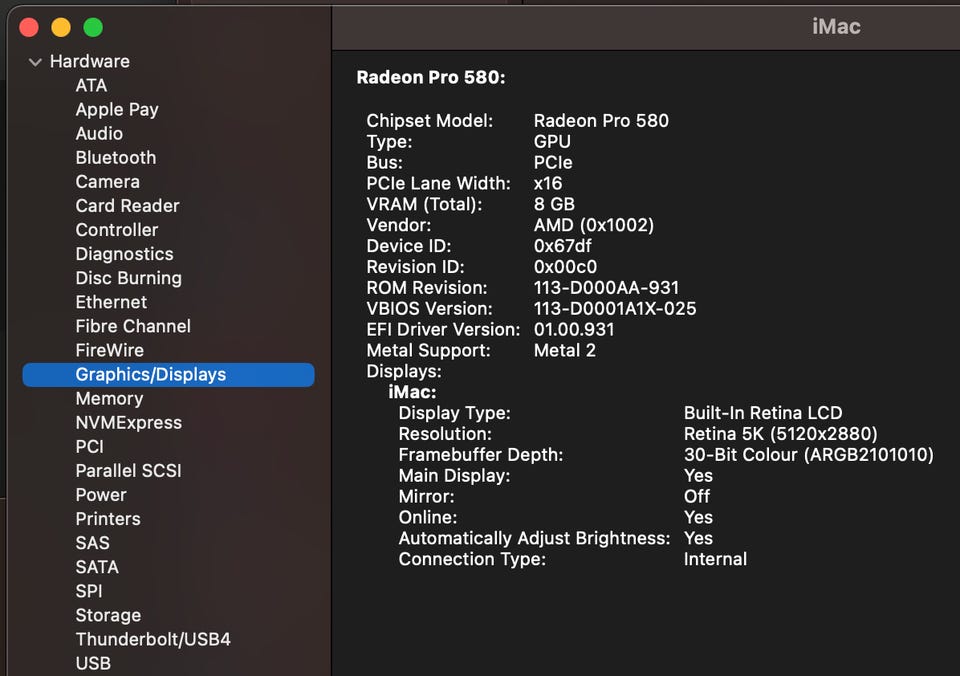This screenshot has width=960, height=676.
Task: Select USB in the sidebar
Action: pyautogui.click(x=93, y=663)
